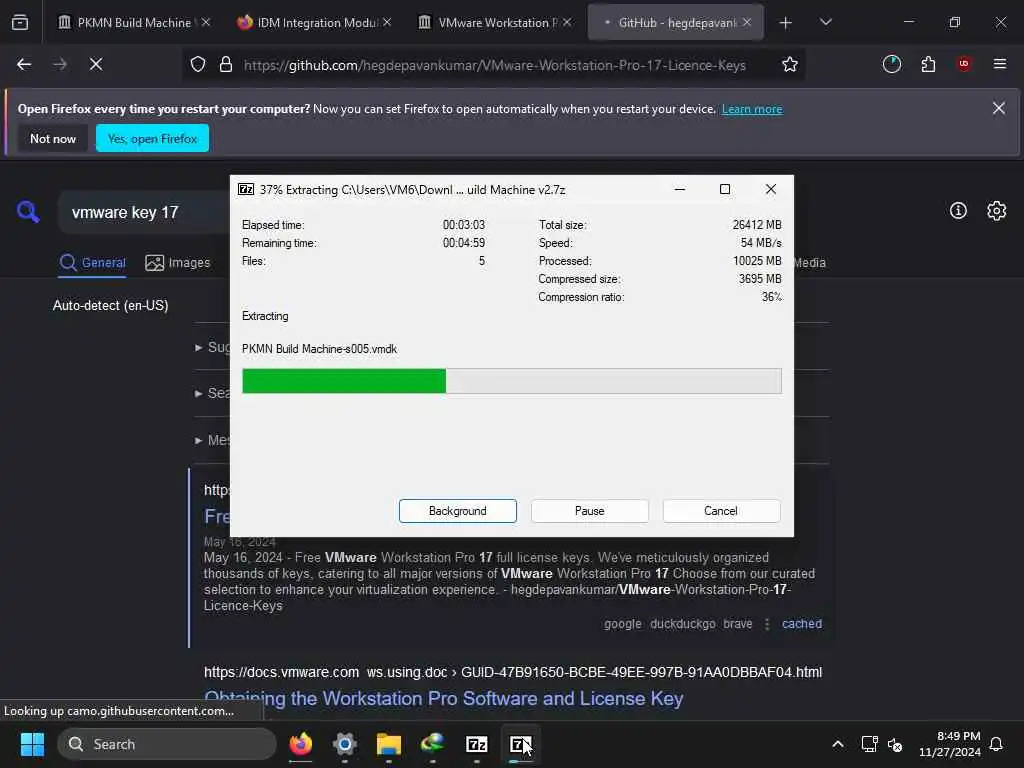The height and width of the screenshot is (768, 1024).
Task: Pause the 7-Zip extraction
Action: point(589,511)
